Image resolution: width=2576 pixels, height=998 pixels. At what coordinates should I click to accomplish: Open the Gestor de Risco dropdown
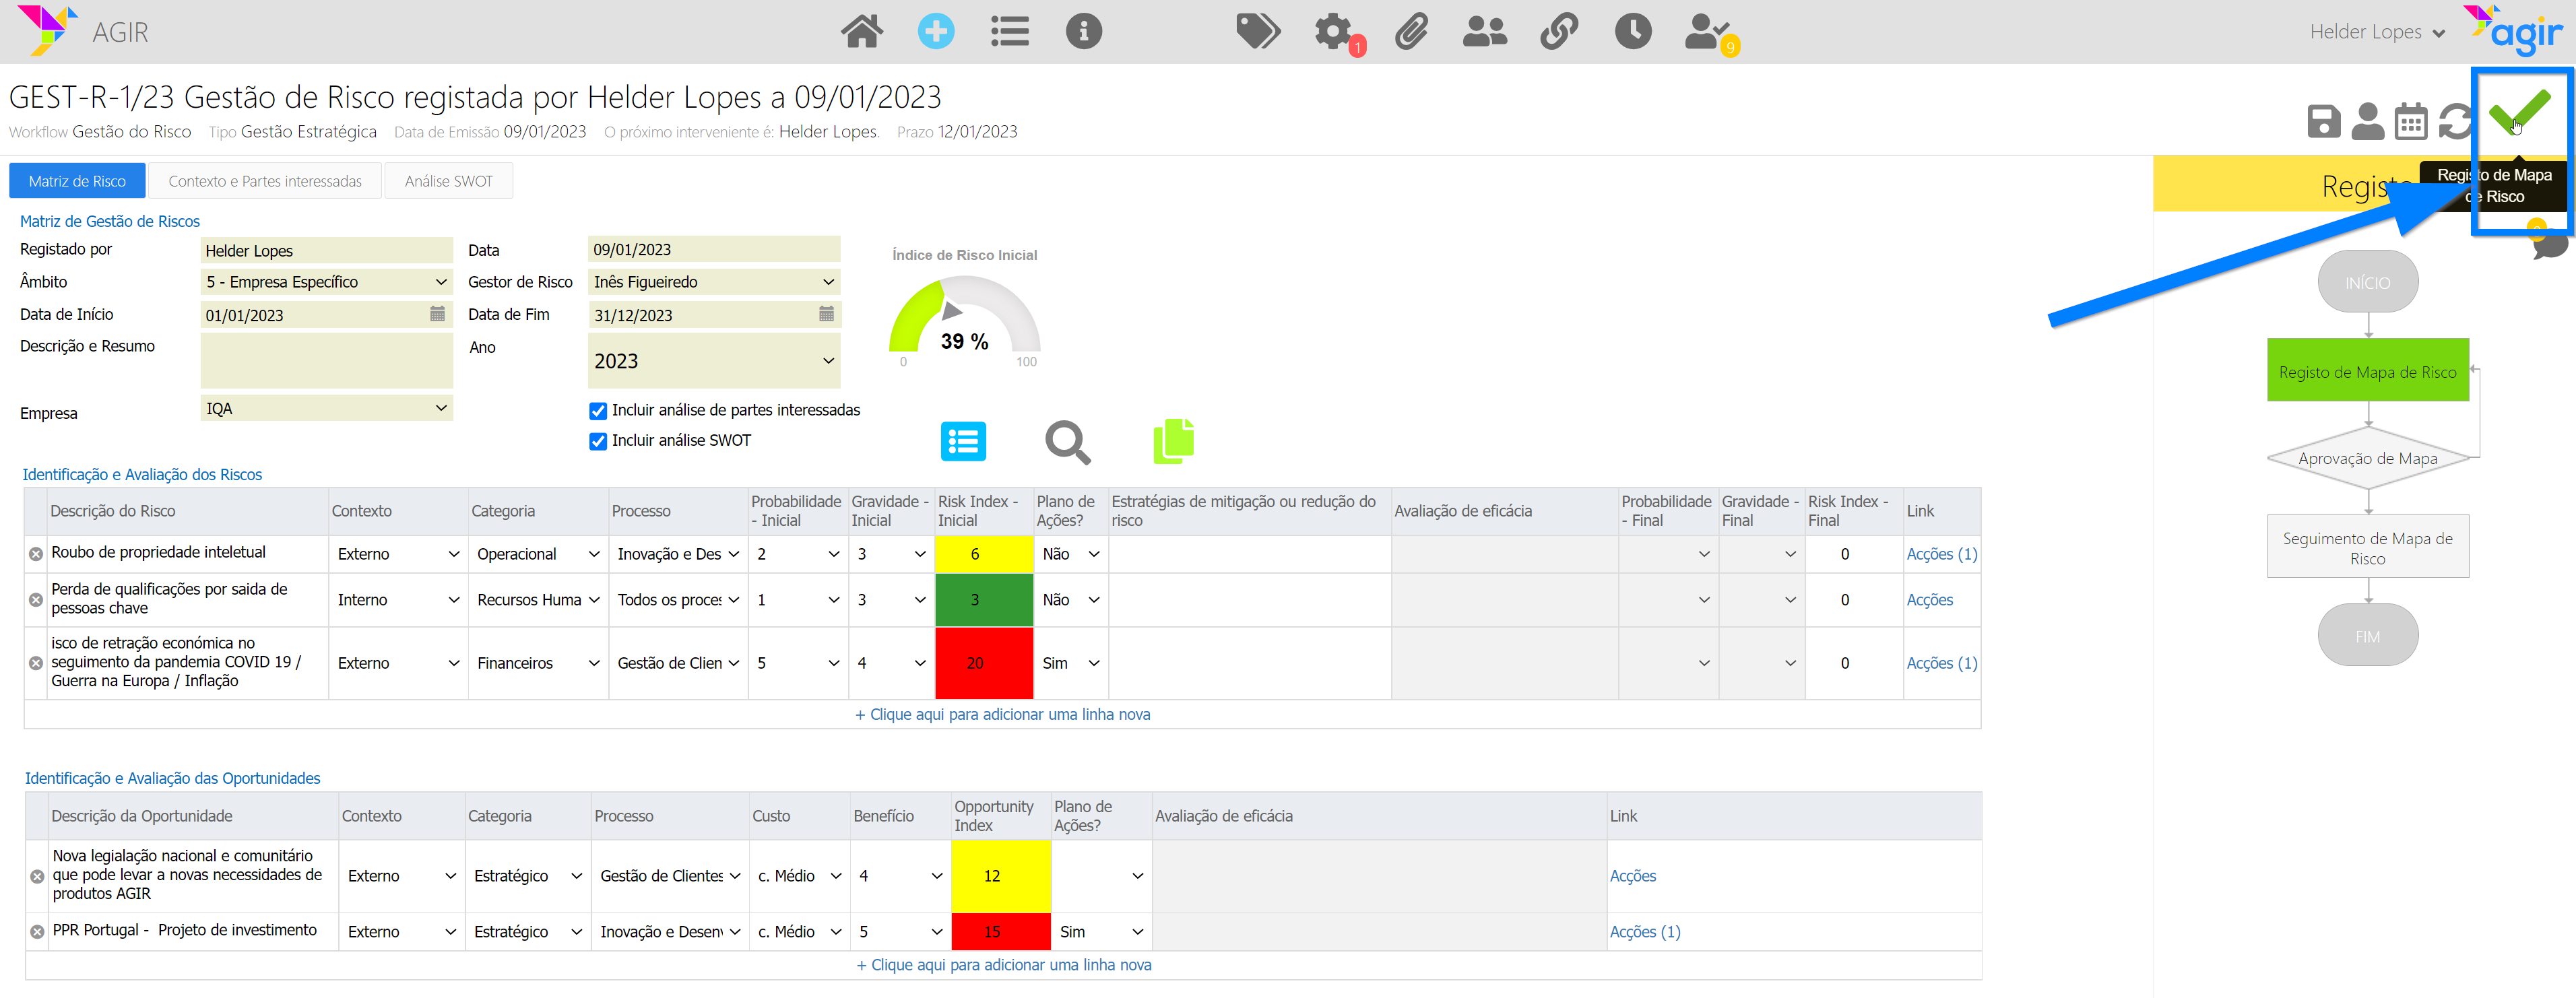tap(714, 282)
